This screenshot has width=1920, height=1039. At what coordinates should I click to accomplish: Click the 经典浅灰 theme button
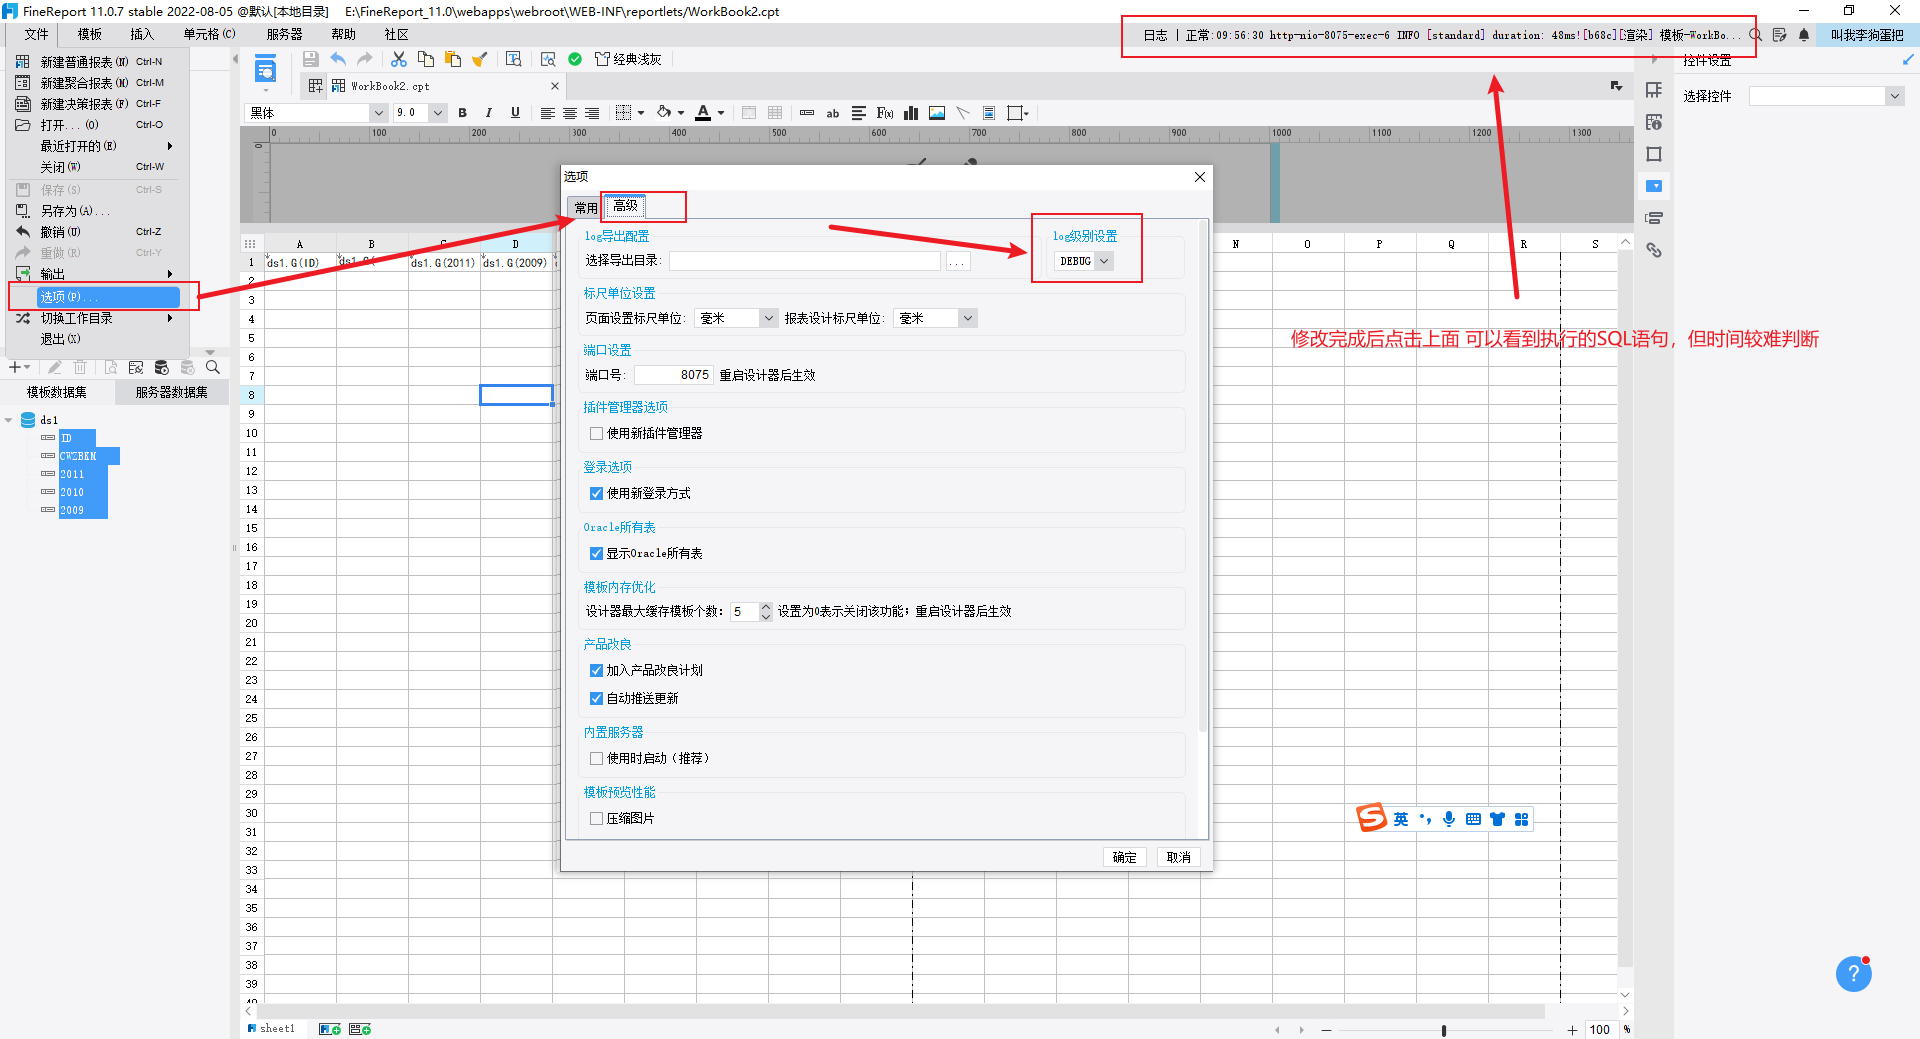pyautogui.click(x=628, y=59)
